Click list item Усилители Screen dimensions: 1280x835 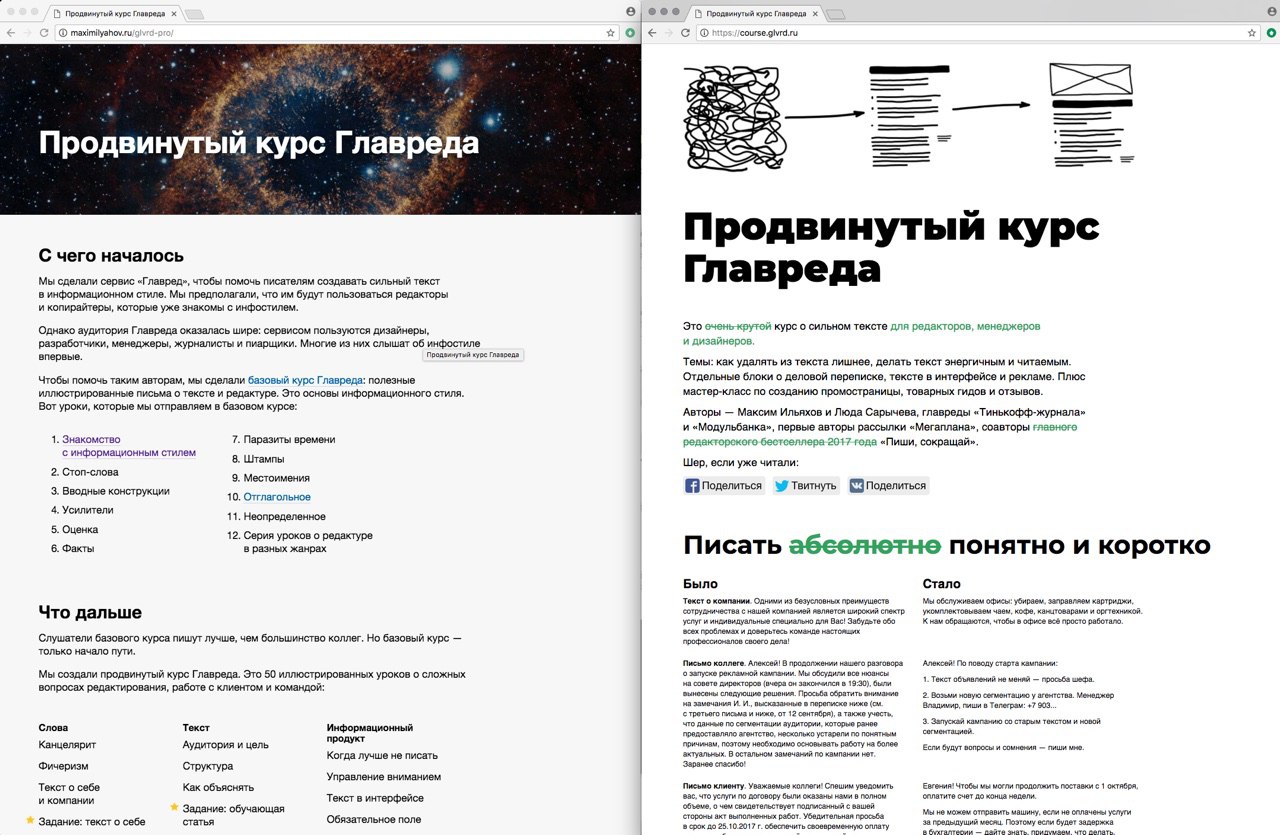pyautogui.click(x=88, y=510)
